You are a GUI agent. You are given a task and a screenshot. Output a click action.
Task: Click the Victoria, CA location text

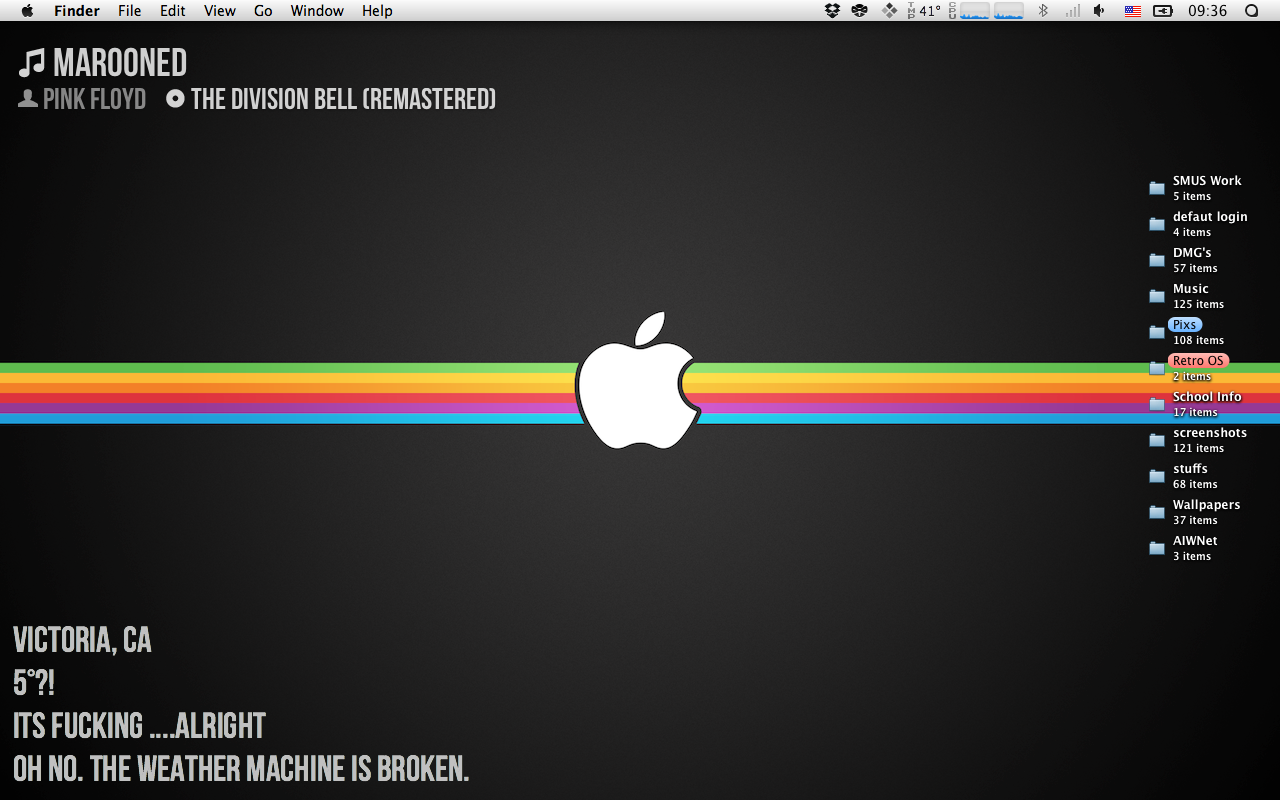82,640
